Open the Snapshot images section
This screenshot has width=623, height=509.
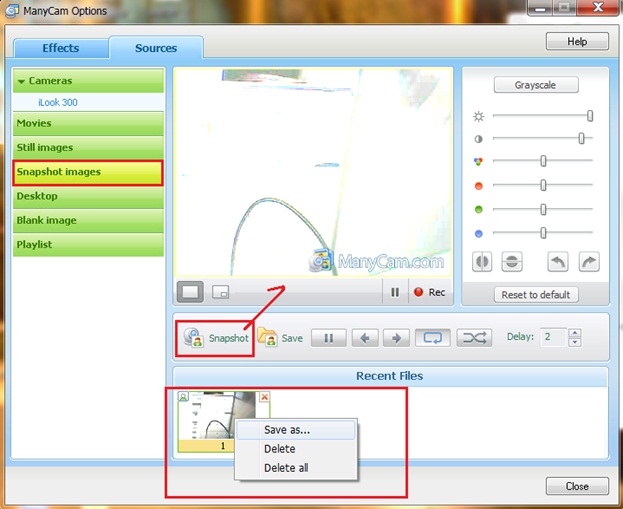[88, 172]
